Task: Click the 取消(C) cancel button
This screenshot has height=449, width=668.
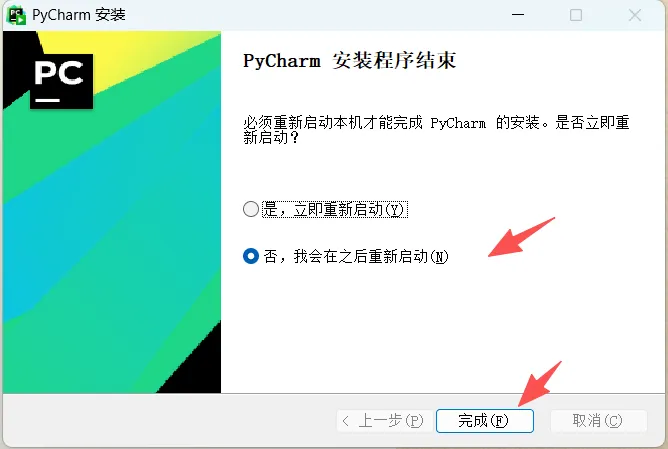Action: [599, 421]
